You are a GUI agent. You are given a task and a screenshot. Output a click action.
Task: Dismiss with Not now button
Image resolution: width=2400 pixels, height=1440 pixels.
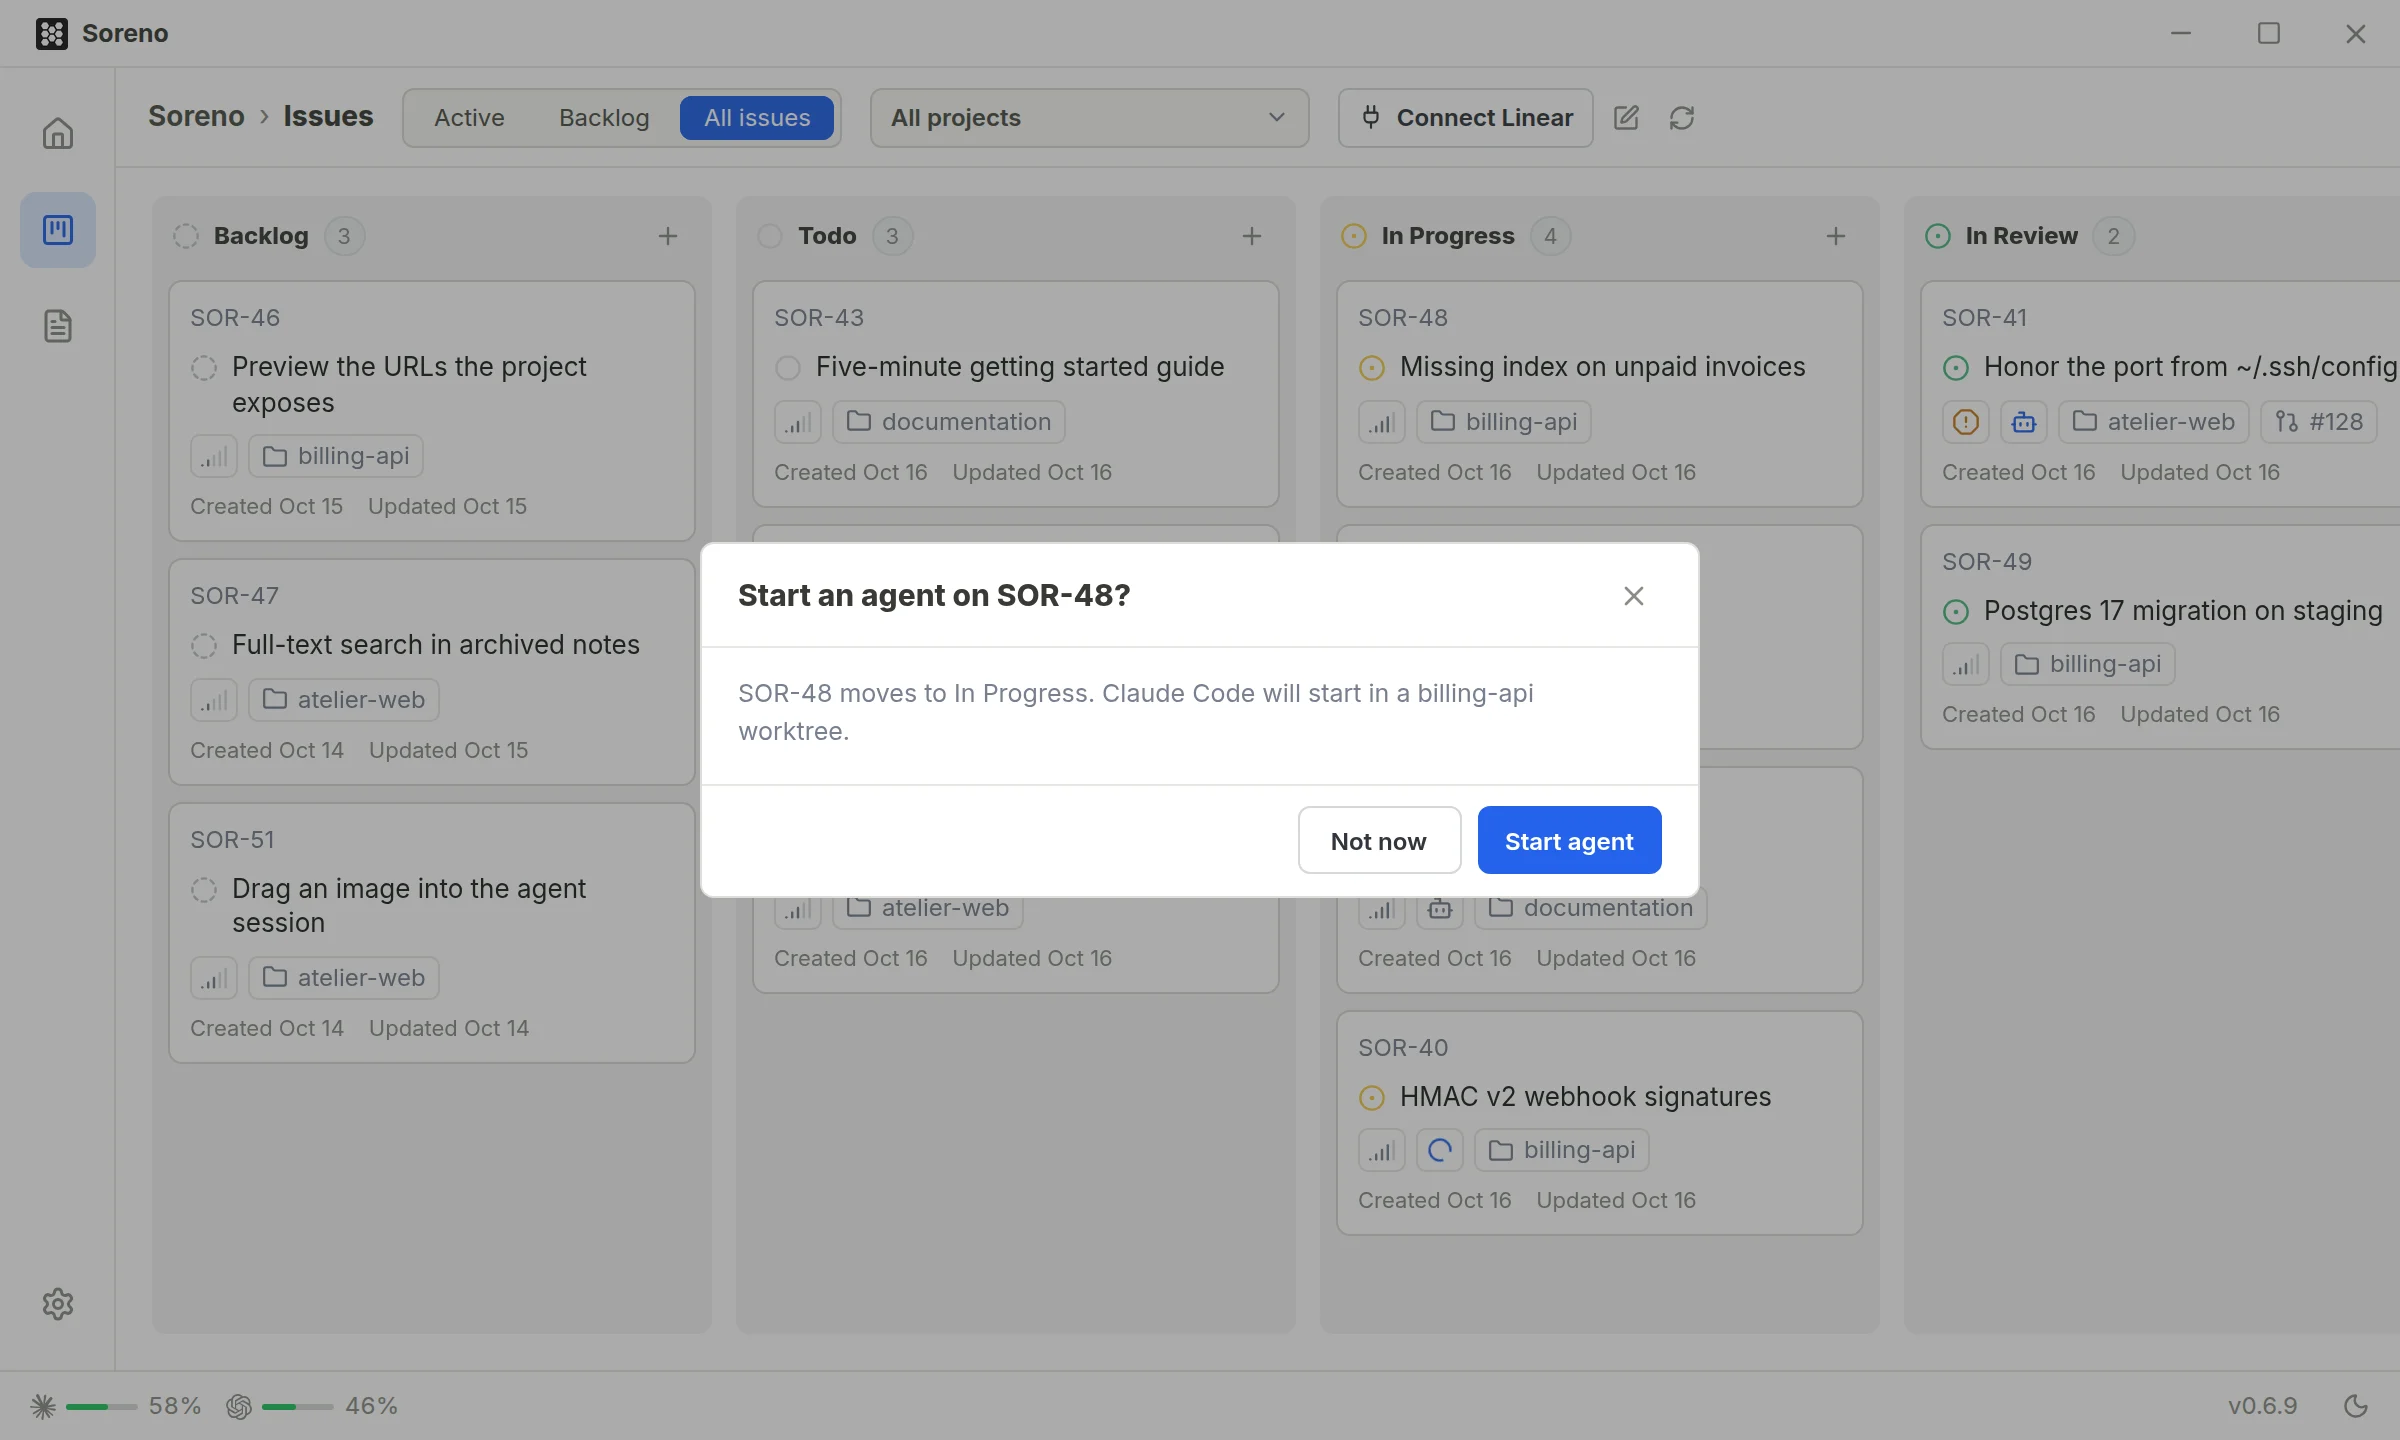(x=1379, y=840)
